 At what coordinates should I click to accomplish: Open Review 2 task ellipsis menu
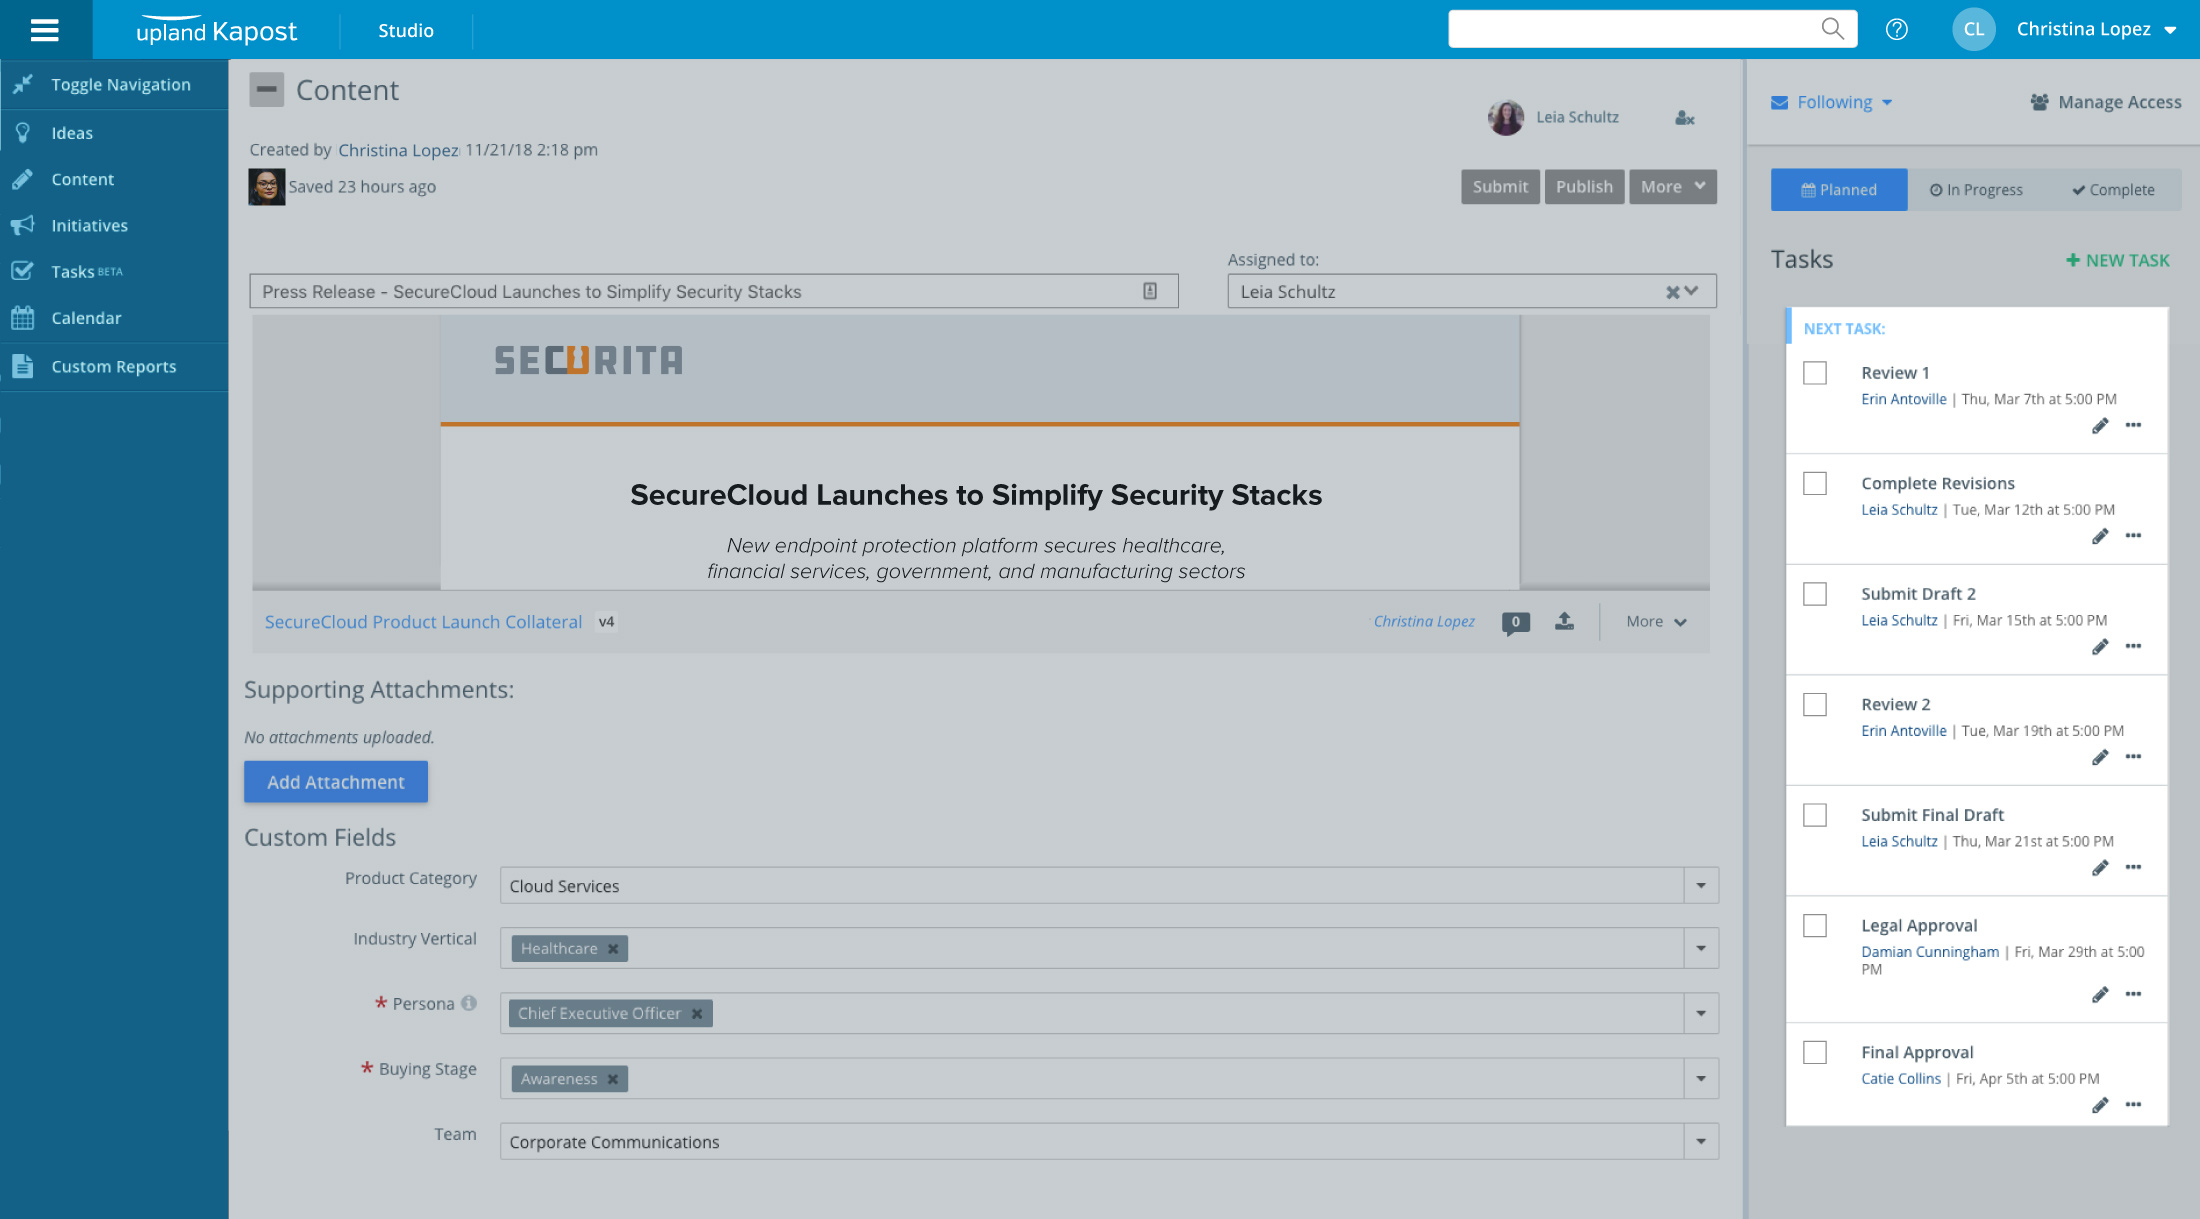coord(2133,757)
